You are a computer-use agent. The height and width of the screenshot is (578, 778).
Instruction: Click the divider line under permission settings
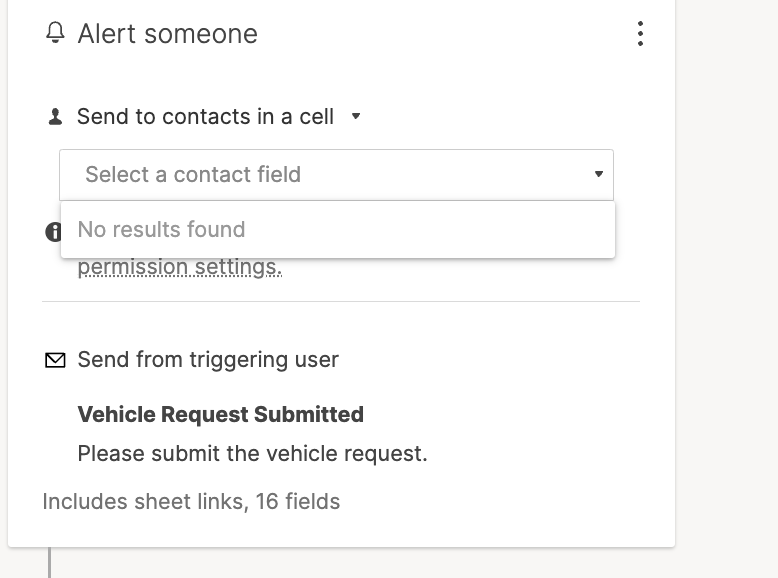pos(341,301)
